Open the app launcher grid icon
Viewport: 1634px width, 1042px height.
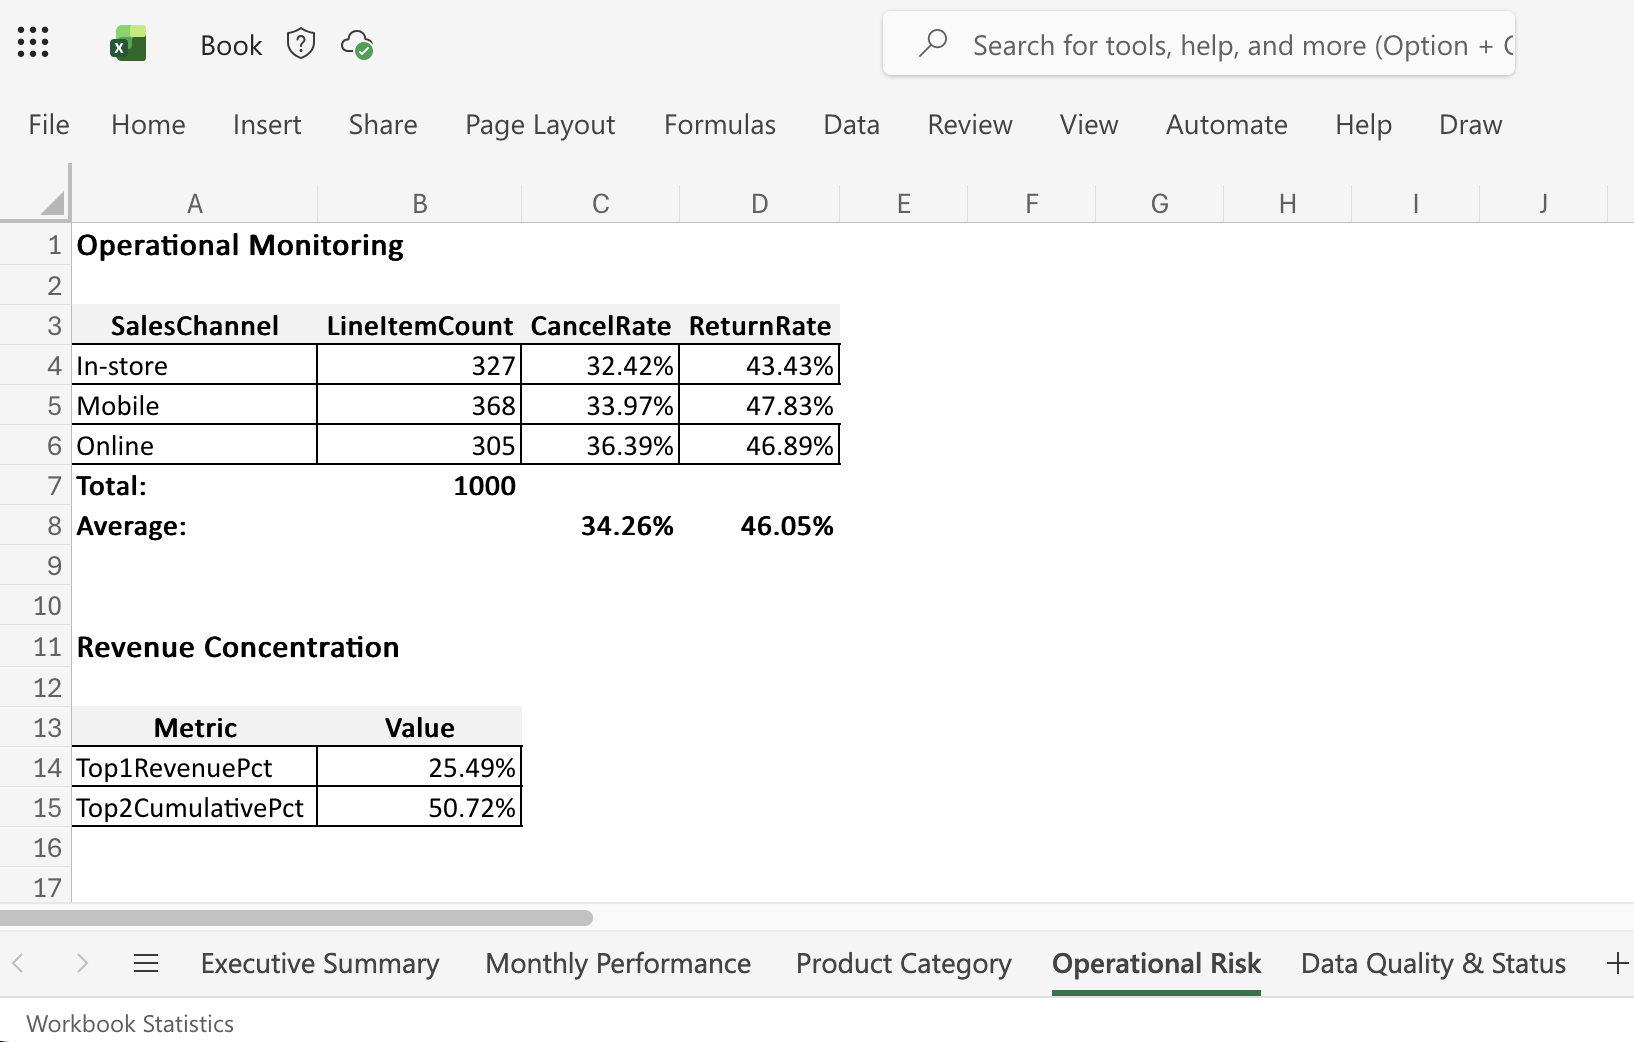tap(33, 42)
